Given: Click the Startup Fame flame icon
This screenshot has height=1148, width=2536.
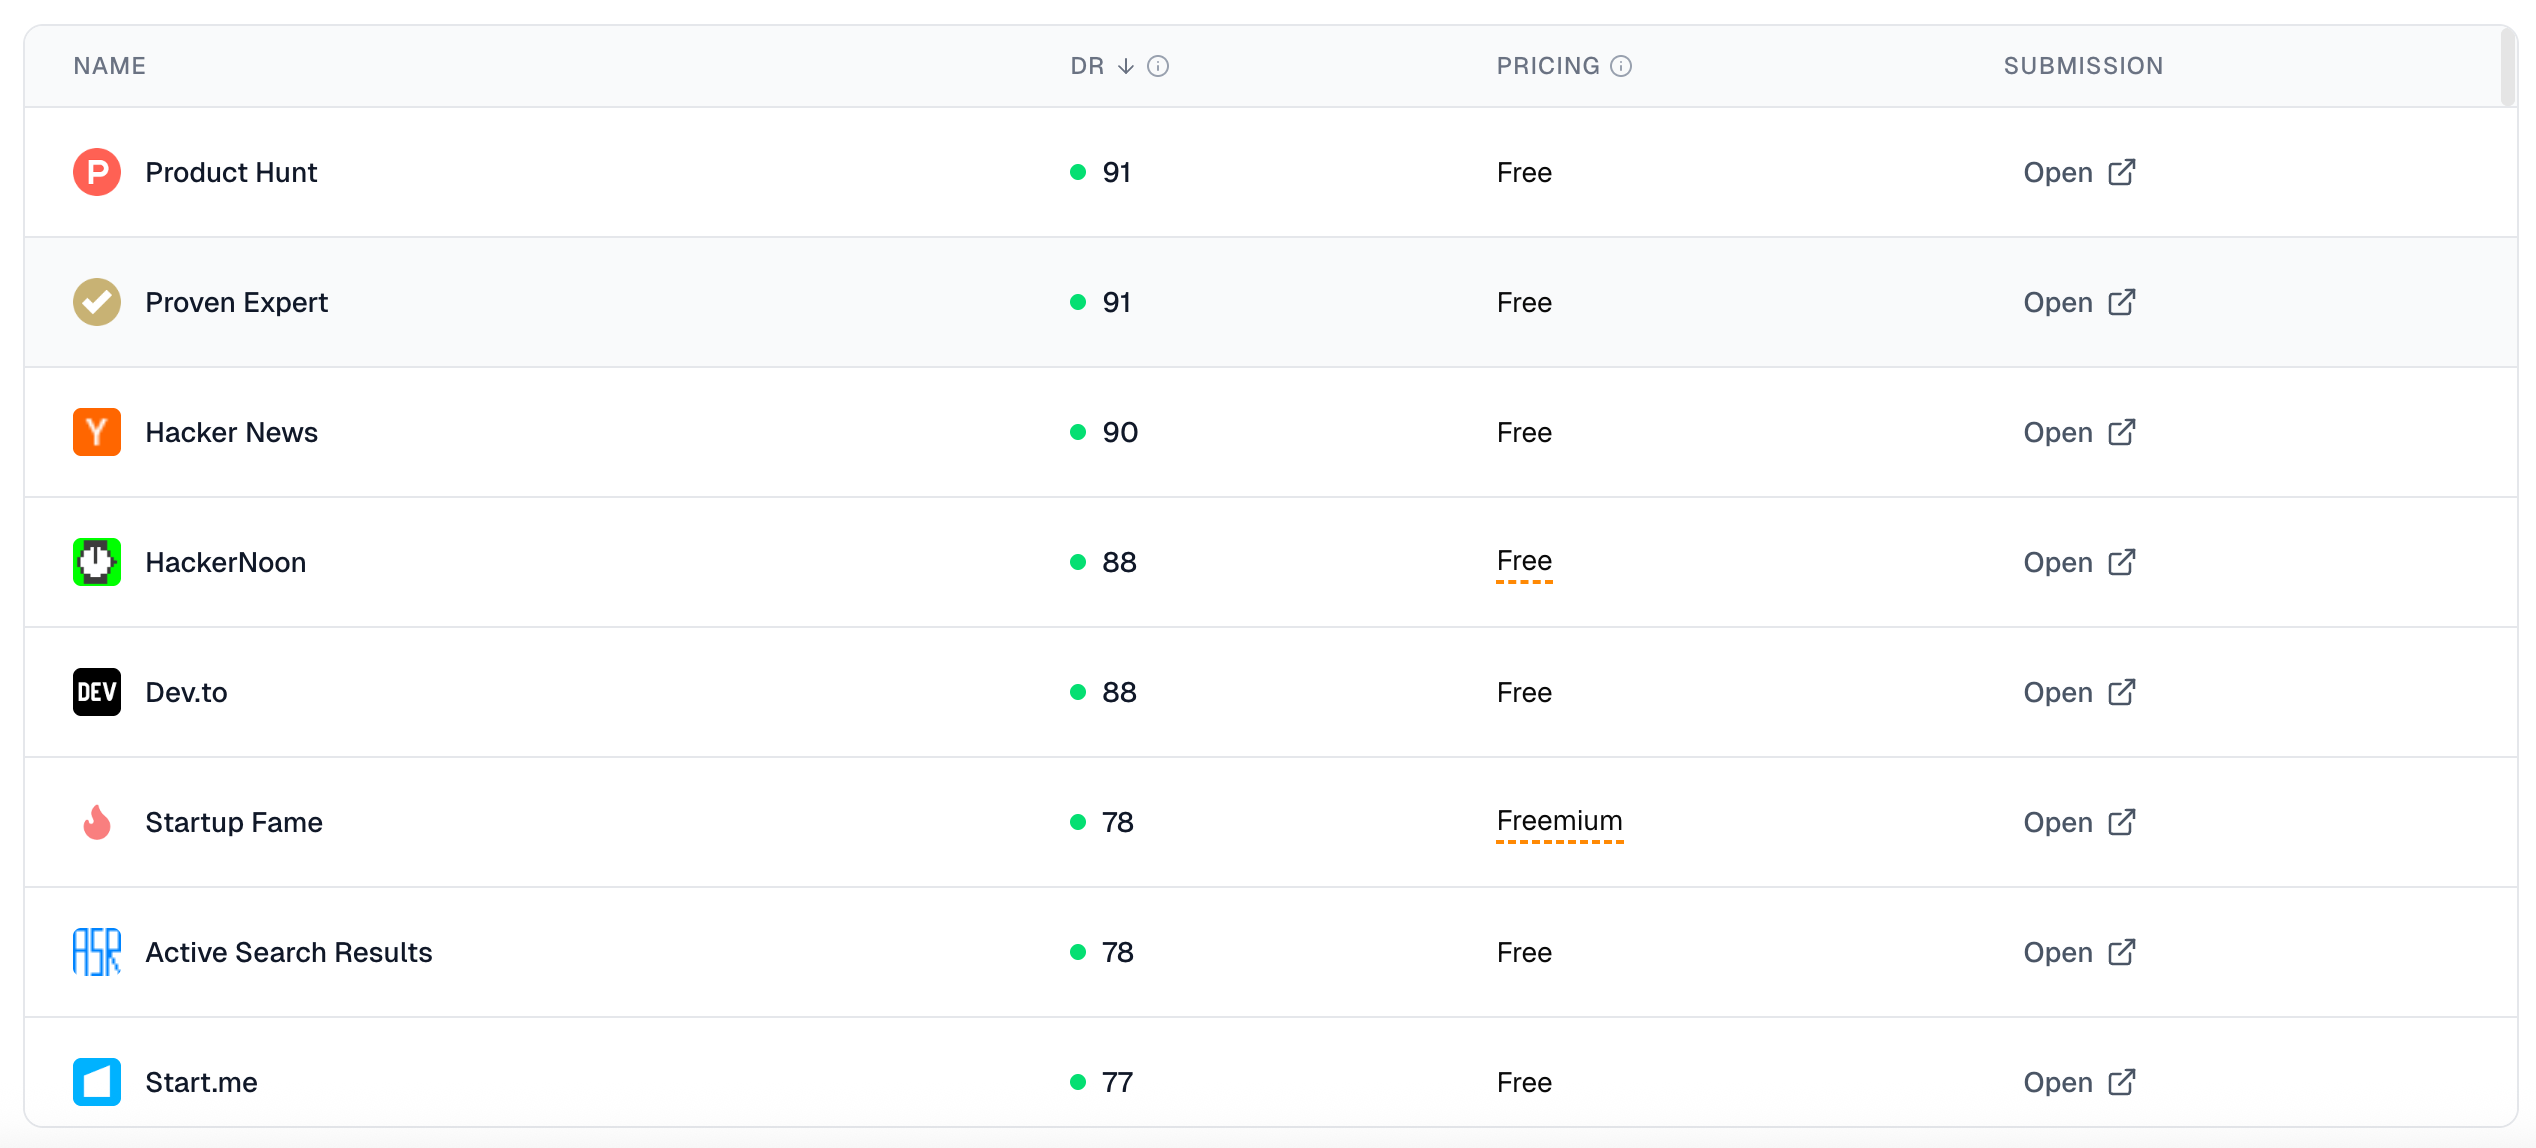Looking at the screenshot, I should pyautogui.click(x=97, y=822).
